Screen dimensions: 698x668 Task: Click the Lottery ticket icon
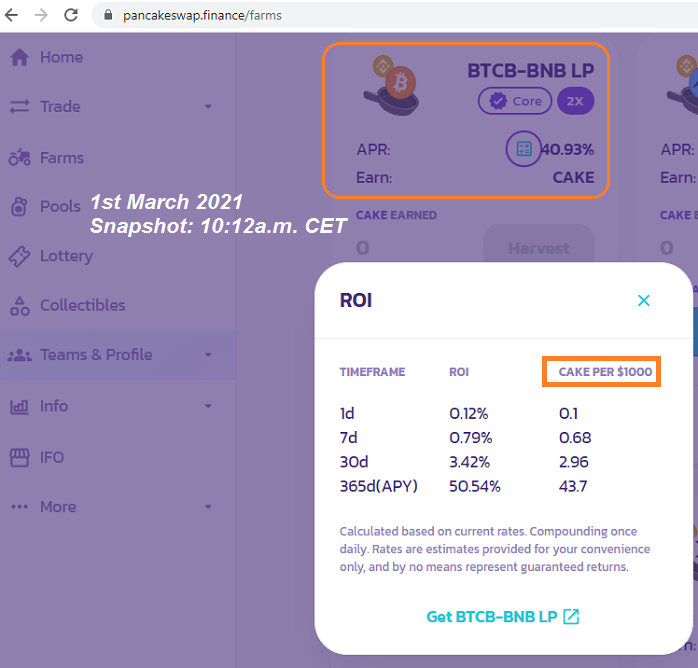(20, 256)
